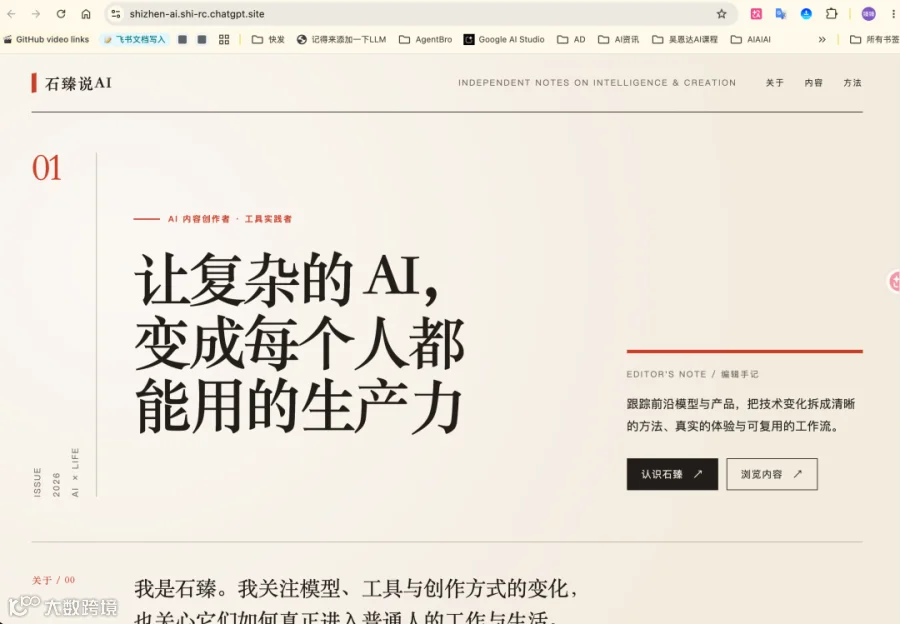Click the AI 内容创作者 · 工具实践者 label
The image size is (900, 624).
pos(230,219)
